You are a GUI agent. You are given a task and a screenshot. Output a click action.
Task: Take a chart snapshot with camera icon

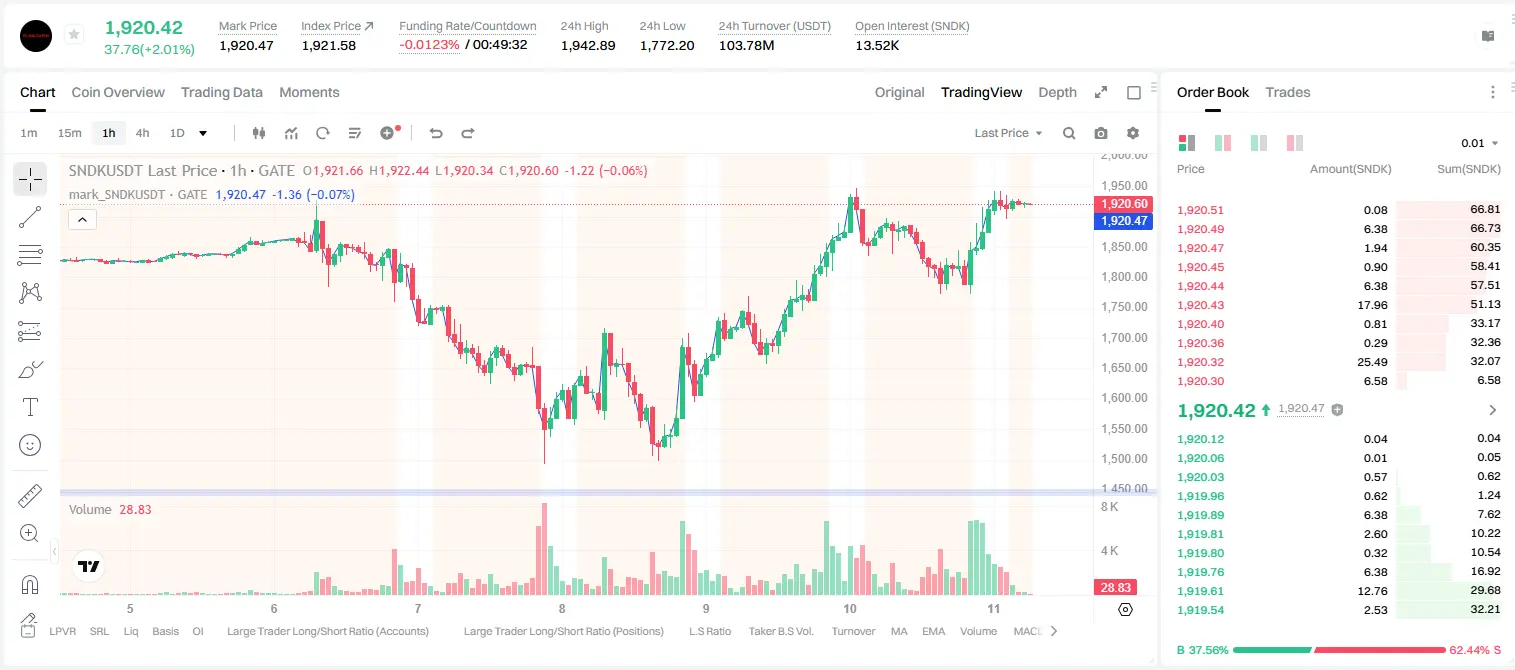pyautogui.click(x=1101, y=133)
